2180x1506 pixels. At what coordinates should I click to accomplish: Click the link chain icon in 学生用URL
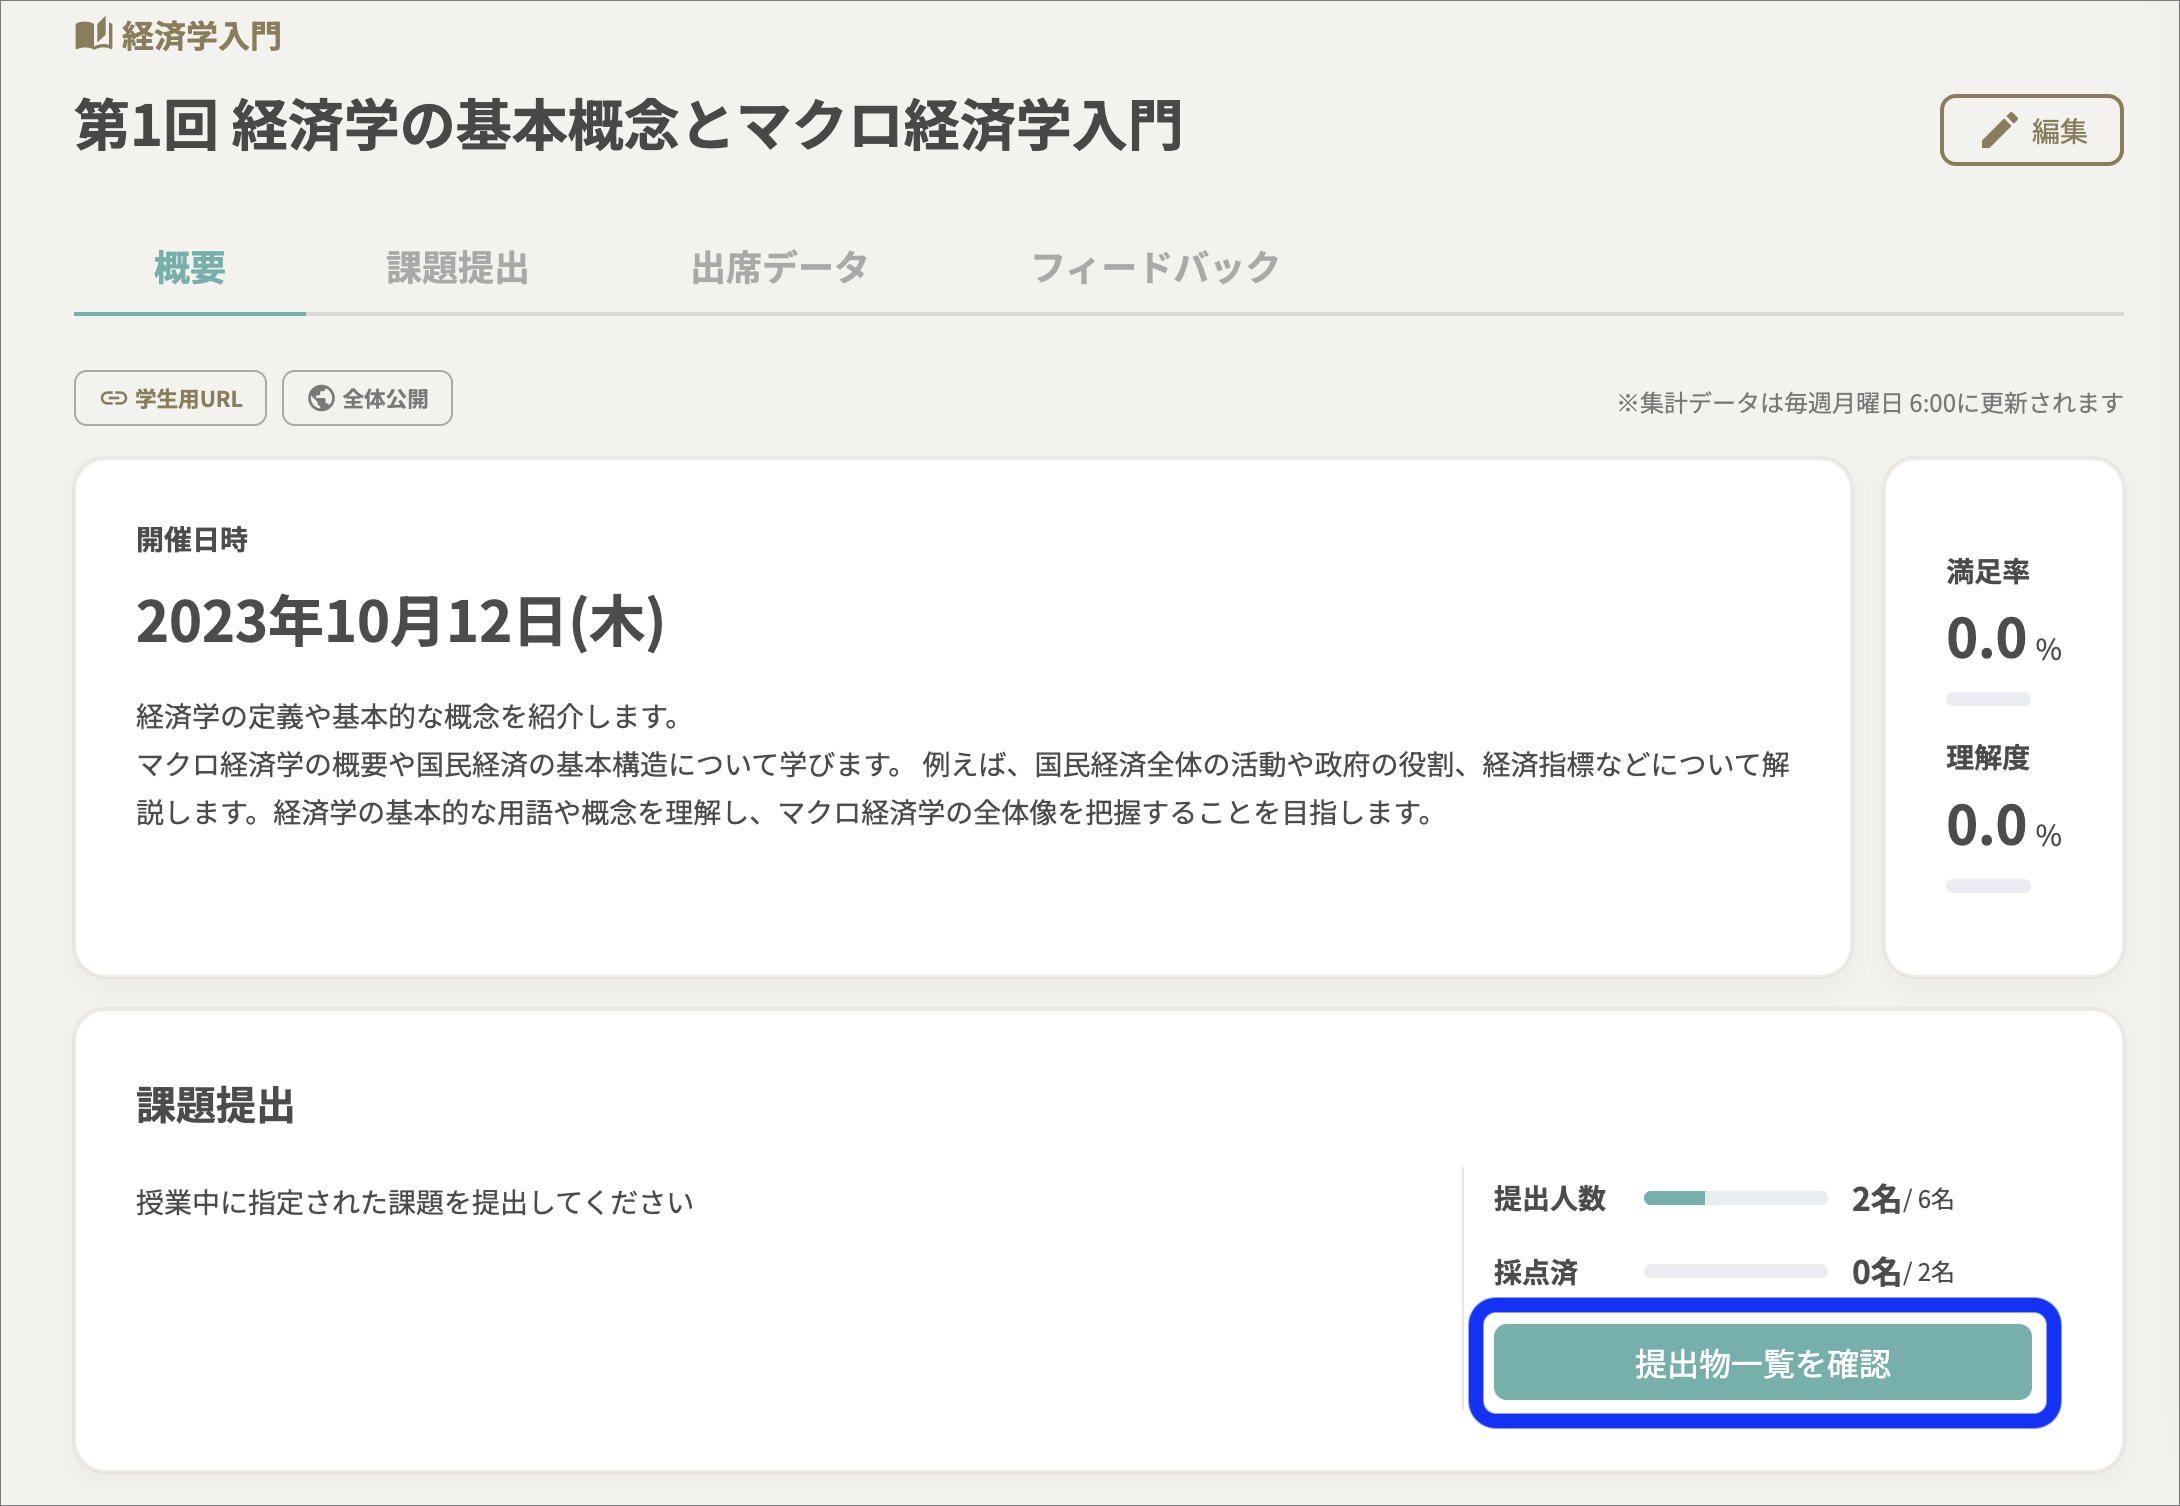click(x=114, y=399)
